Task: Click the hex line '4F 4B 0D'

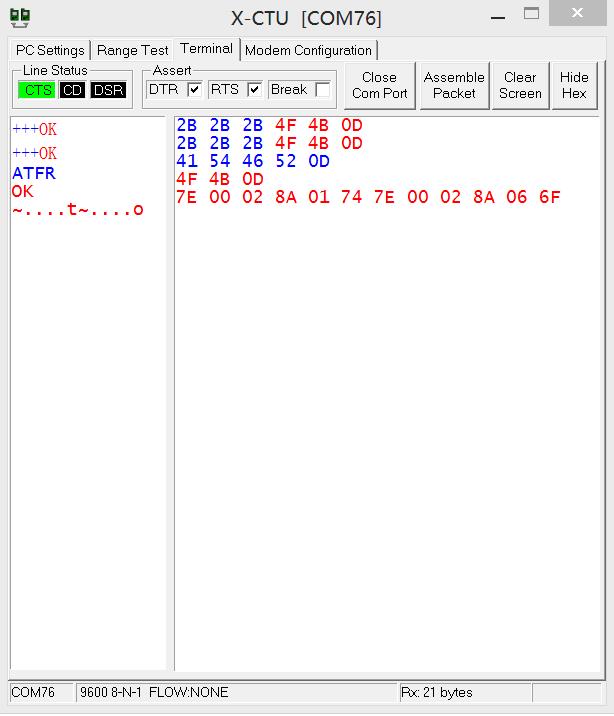Action: 220,179
